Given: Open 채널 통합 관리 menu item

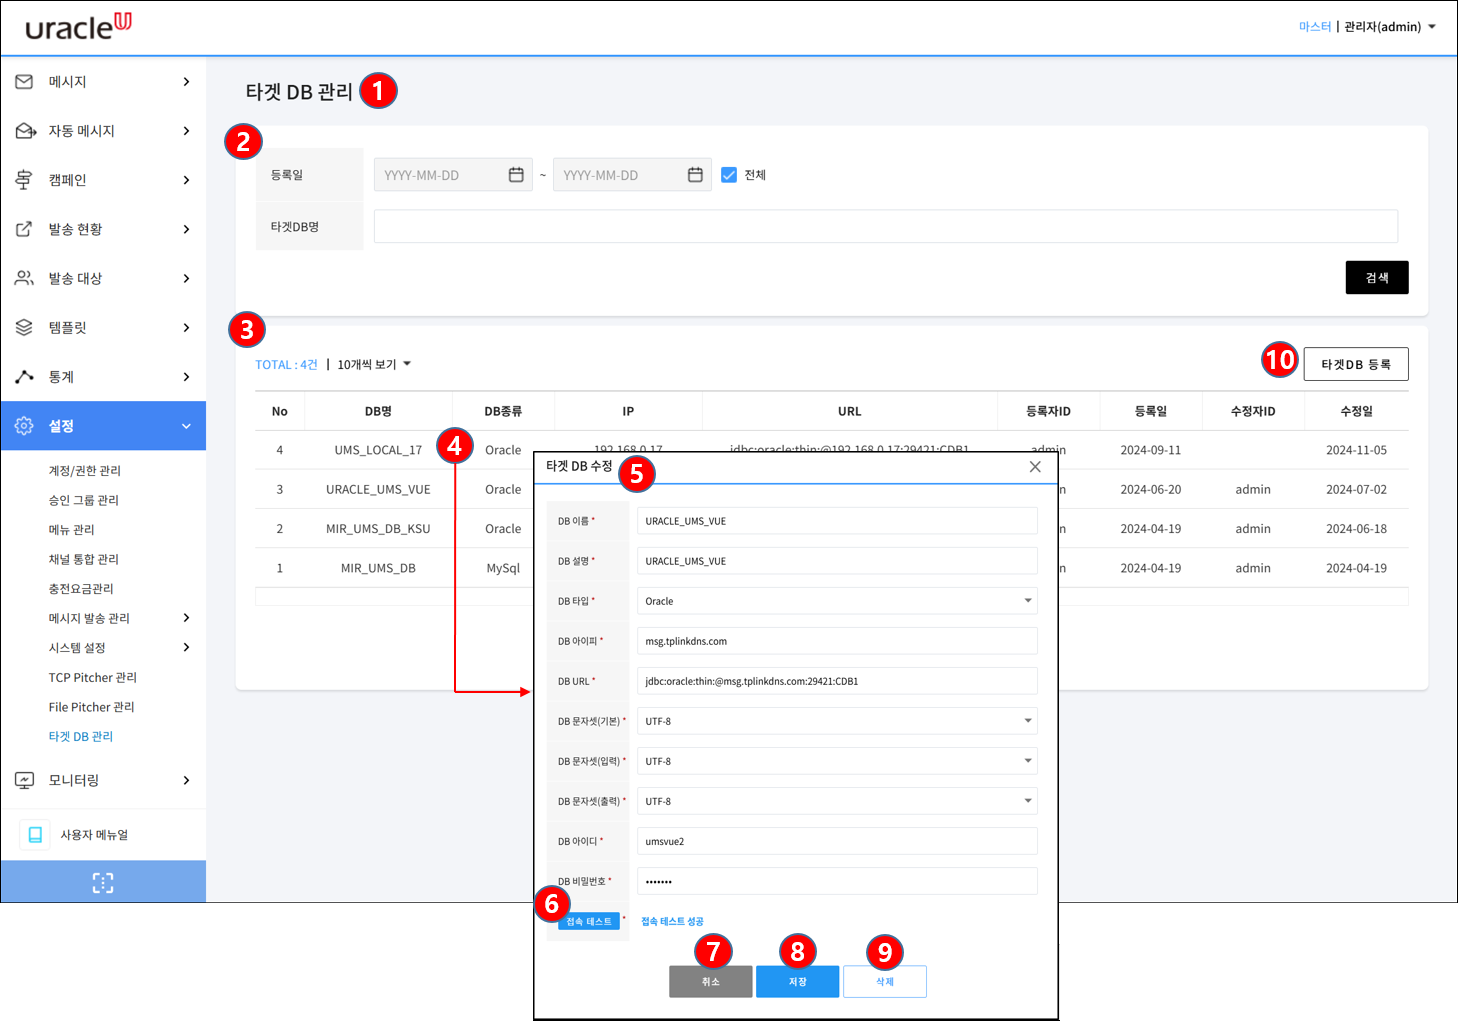Looking at the screenshot, I should click(x=83, y=559).
